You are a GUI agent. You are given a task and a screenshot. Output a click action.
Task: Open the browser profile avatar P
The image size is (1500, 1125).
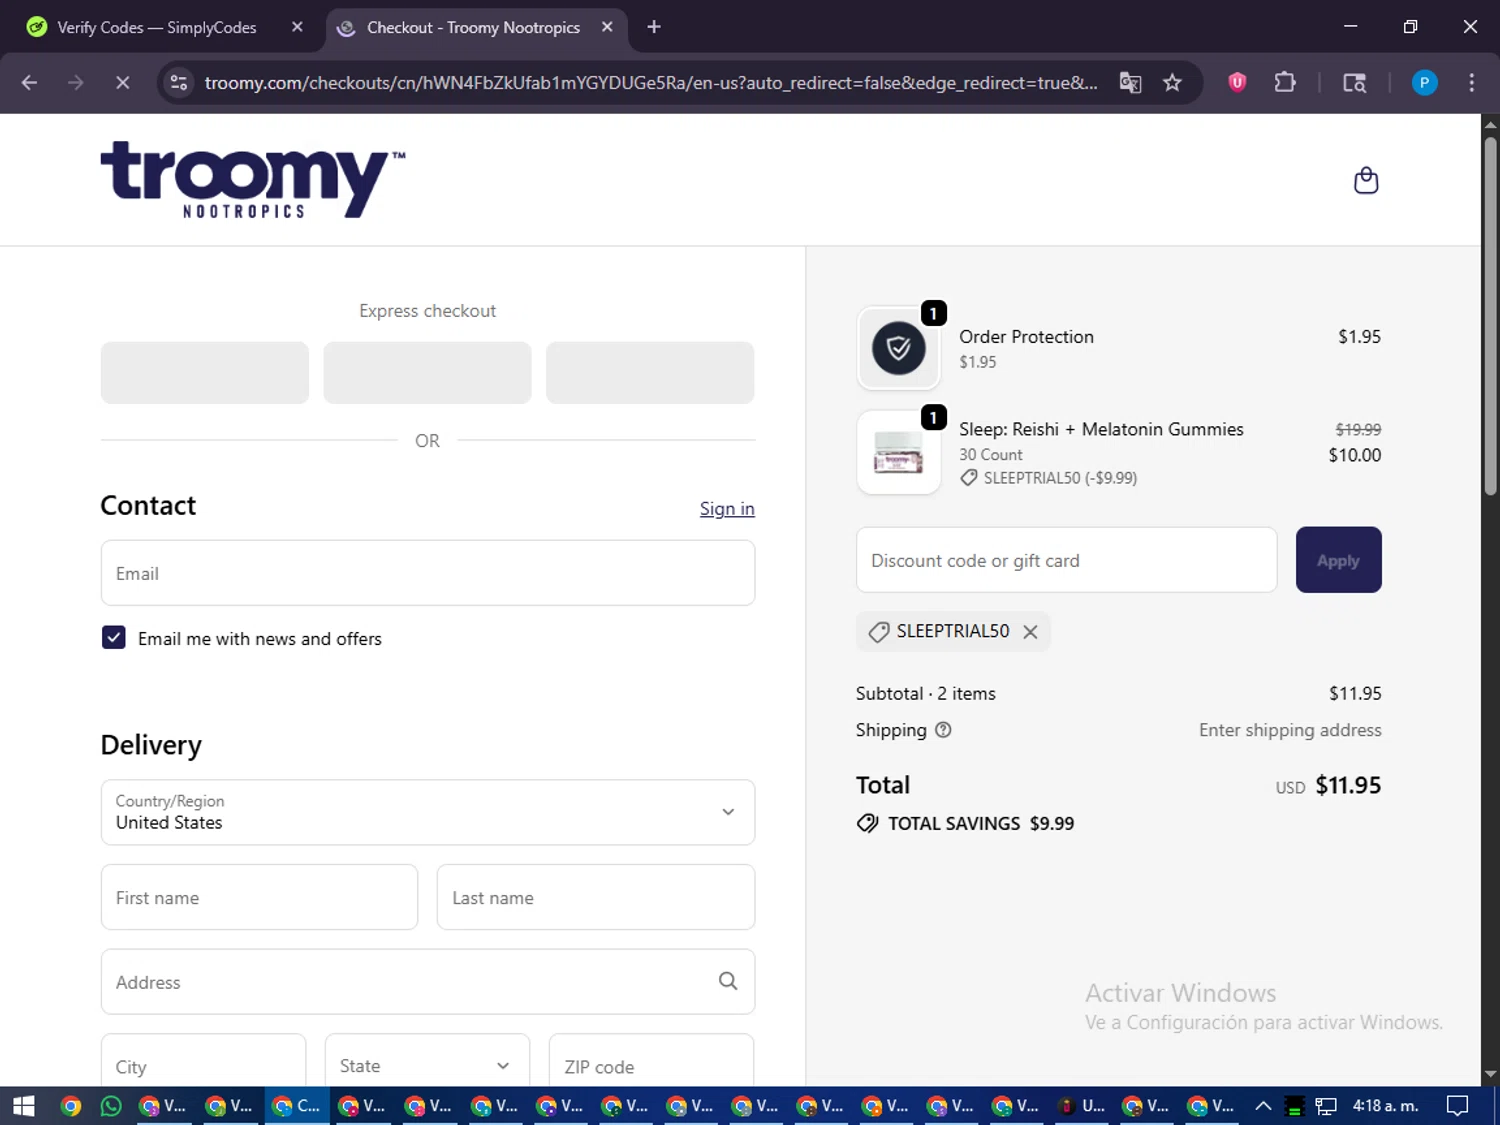pyautogui.click(x=1424, y=83)
